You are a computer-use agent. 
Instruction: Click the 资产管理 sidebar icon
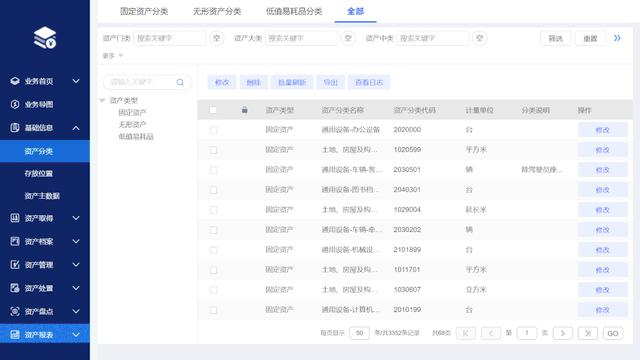click(15, 264)
